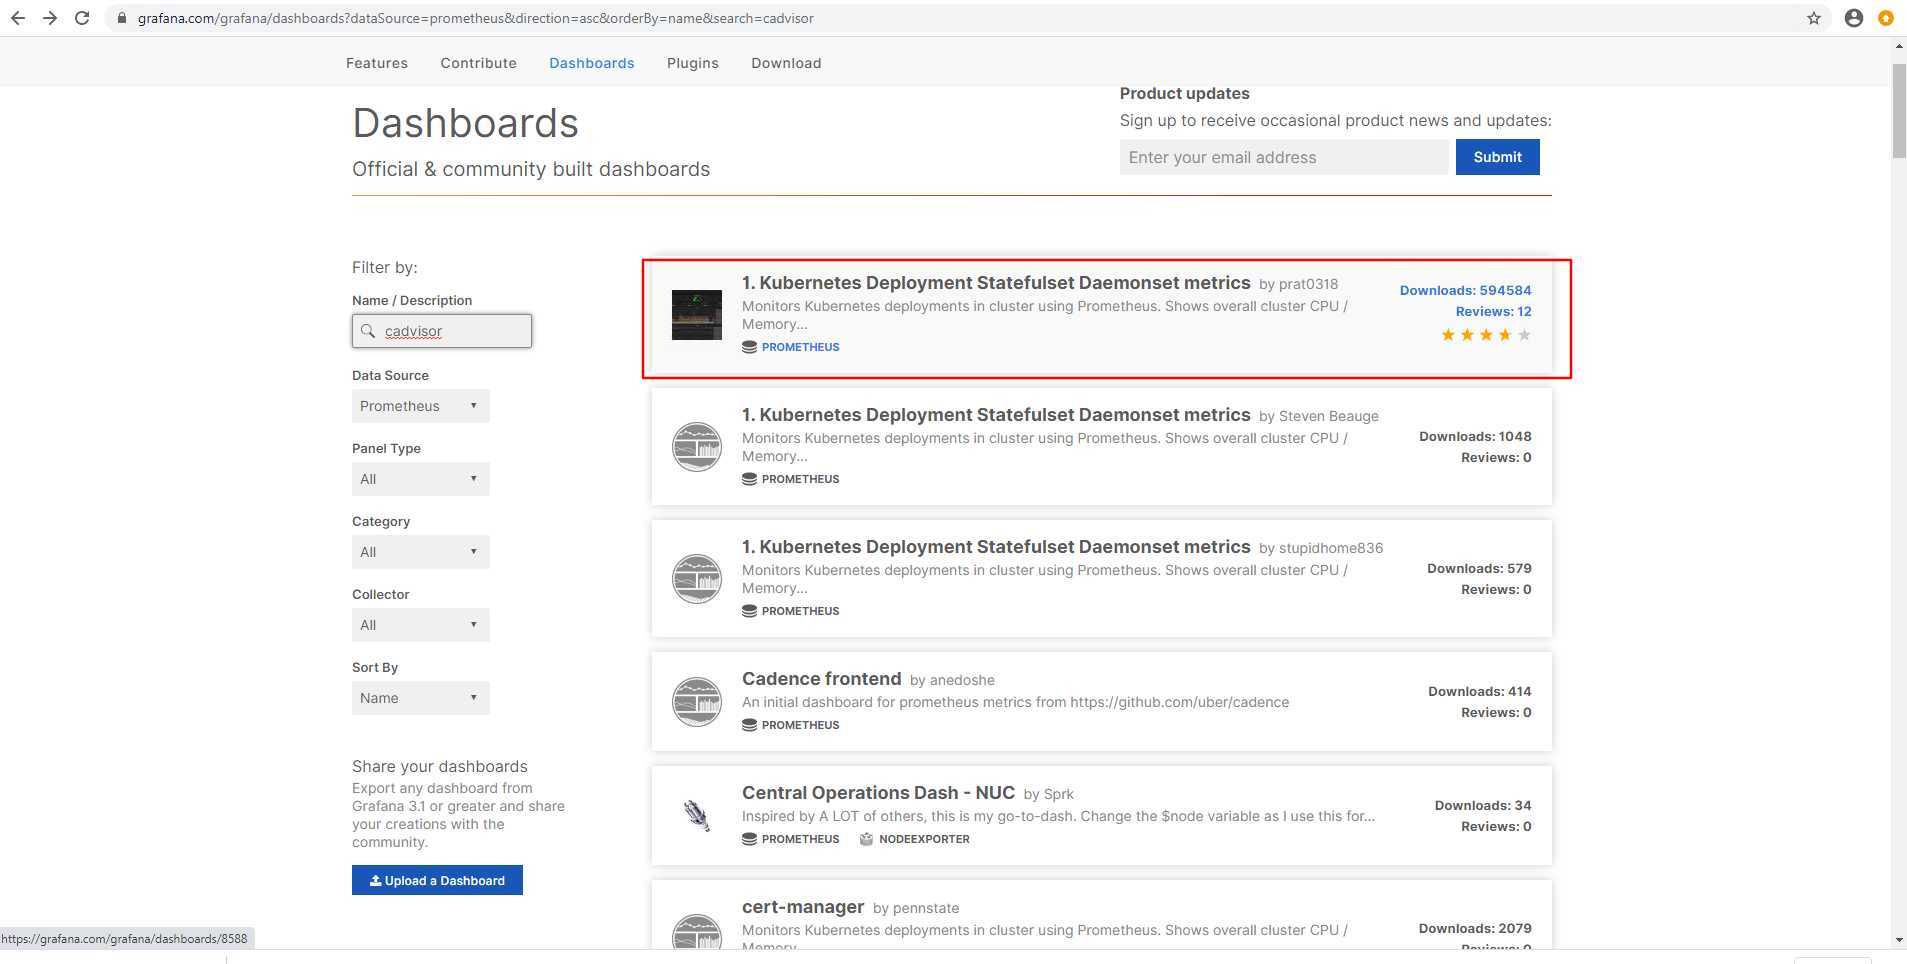Open Kubernetes Deployment metrics by prat0318

click(x=996, y=283)
